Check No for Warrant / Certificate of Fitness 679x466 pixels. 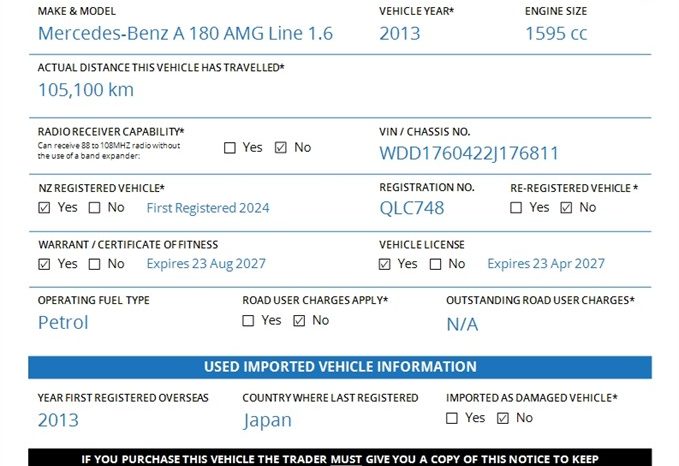[94, 264]
